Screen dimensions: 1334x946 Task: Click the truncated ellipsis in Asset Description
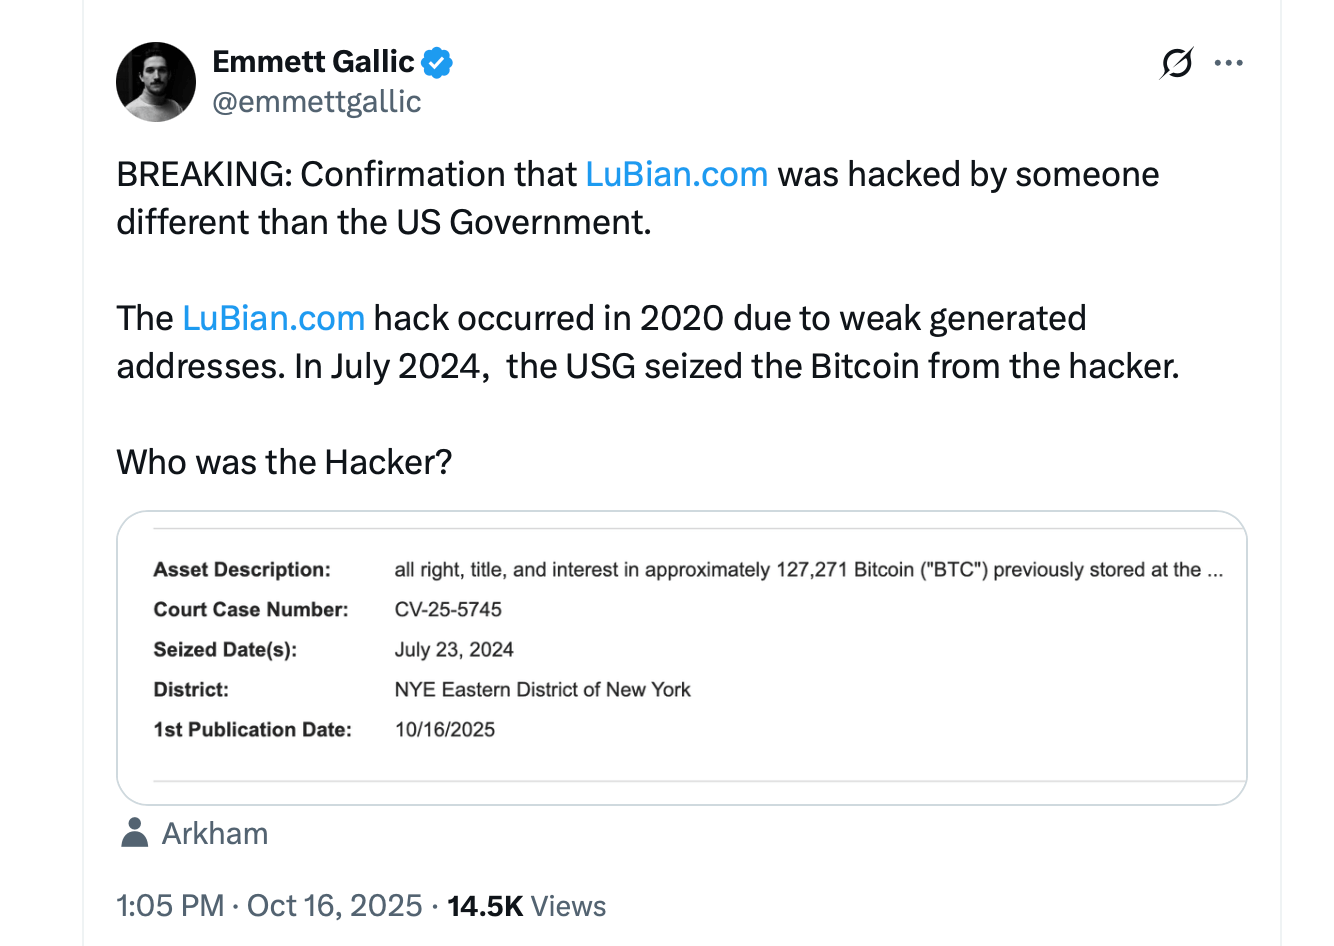(1215, 571)
